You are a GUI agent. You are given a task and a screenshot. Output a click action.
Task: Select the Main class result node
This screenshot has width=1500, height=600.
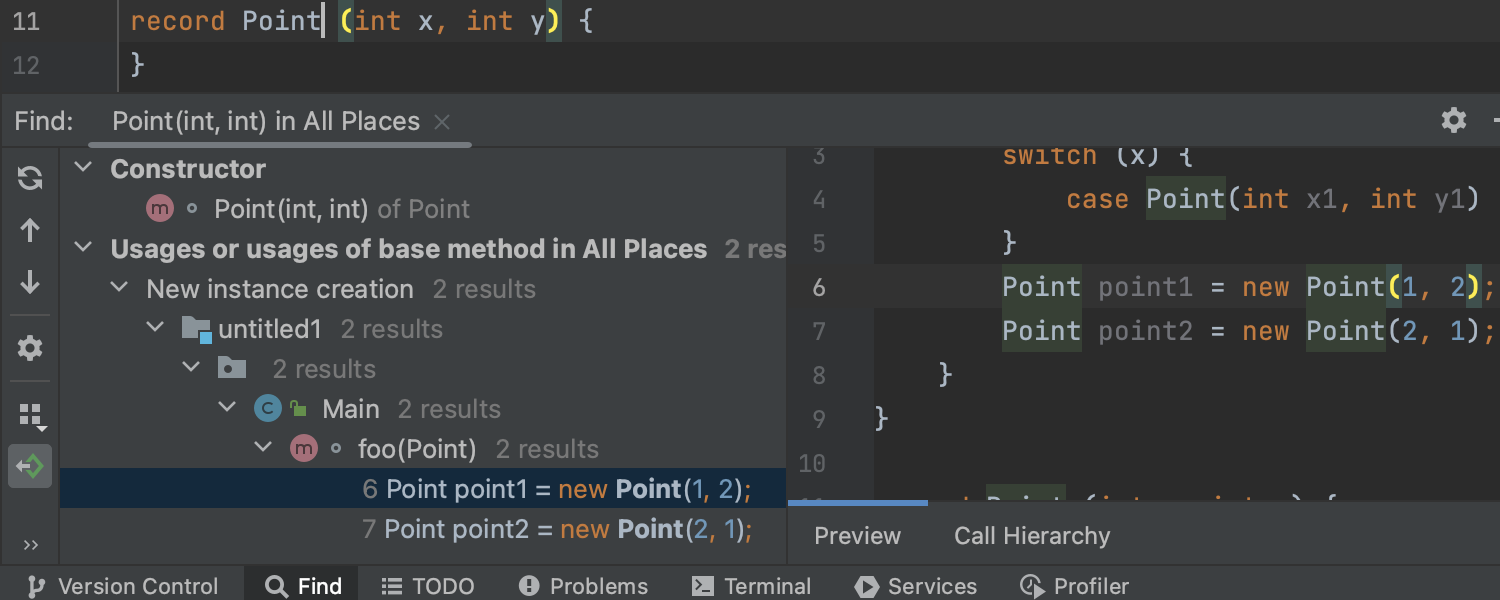coord(350,409)
